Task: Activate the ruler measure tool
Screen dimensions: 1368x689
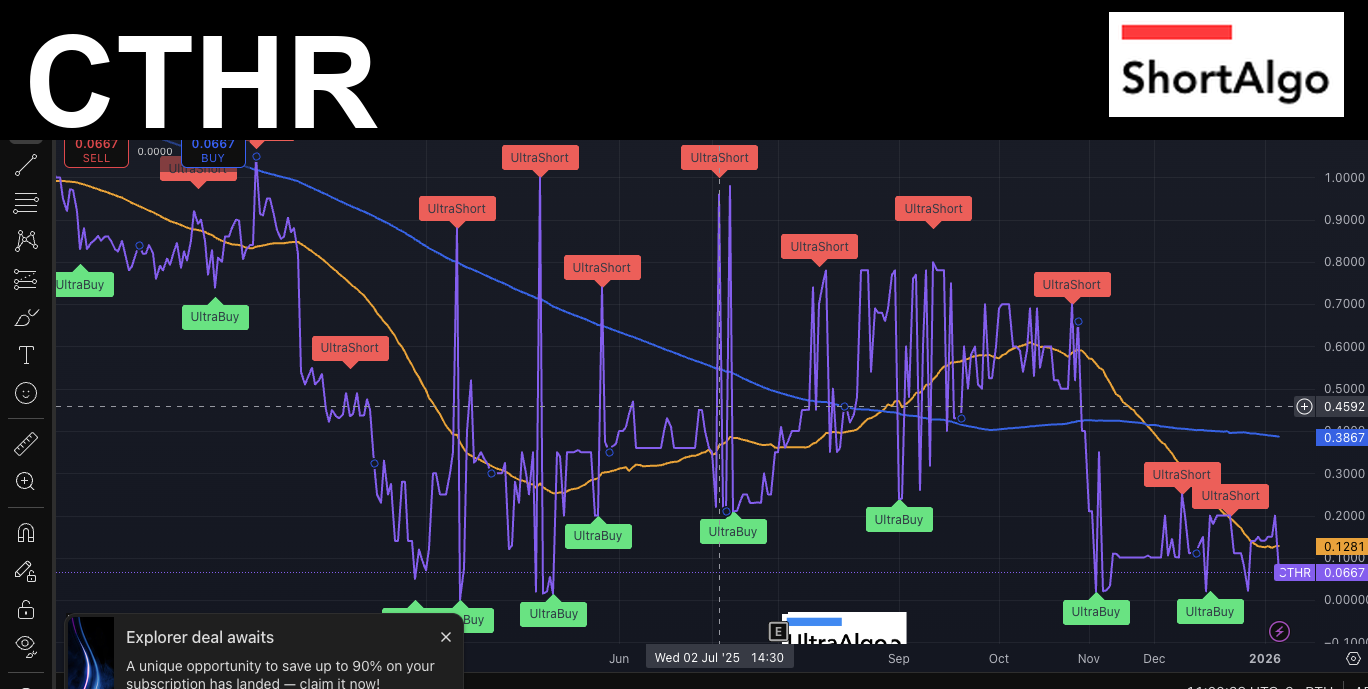Action: coord(26,443)
